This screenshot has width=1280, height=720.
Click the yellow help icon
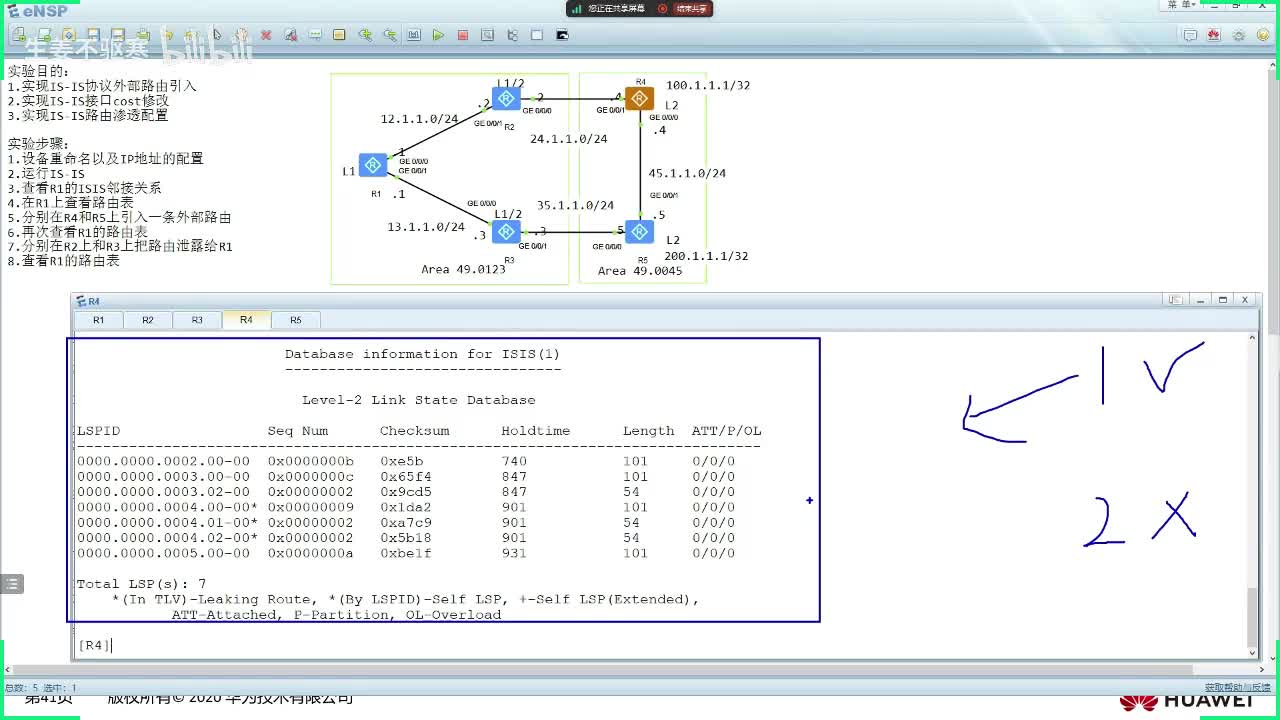pos(1263,35)
